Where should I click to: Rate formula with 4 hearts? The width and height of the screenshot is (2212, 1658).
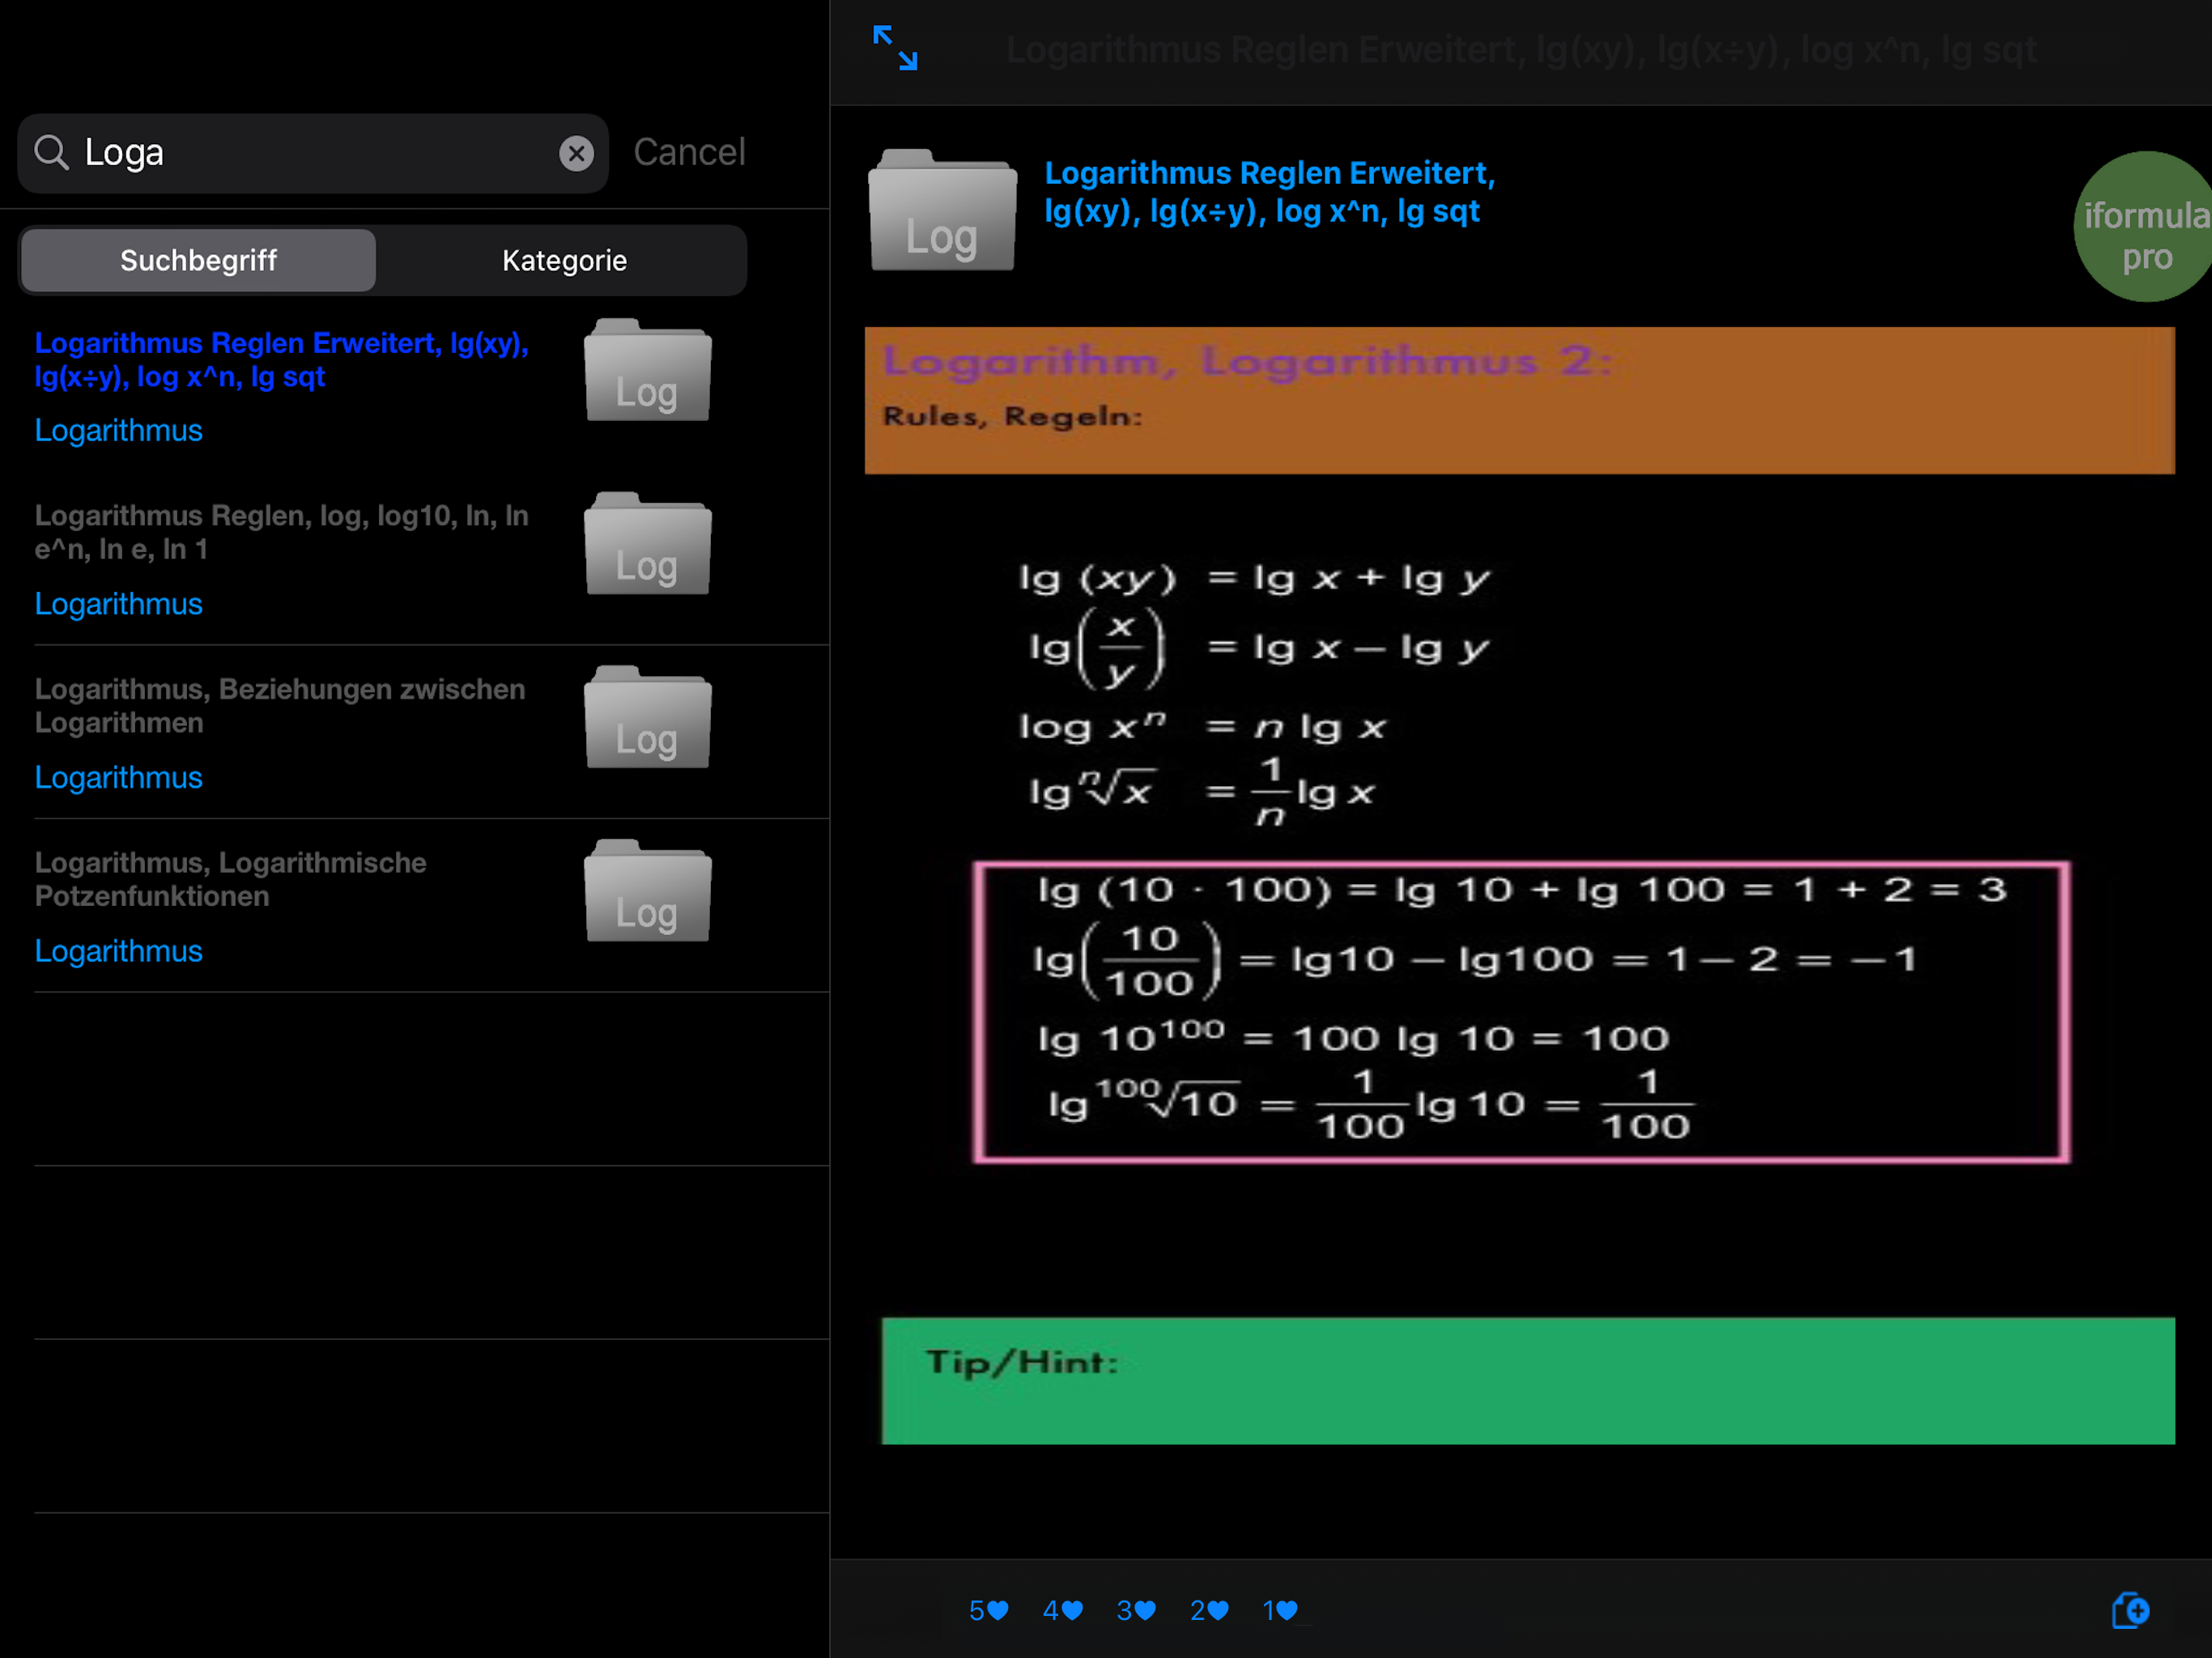1062,1610
